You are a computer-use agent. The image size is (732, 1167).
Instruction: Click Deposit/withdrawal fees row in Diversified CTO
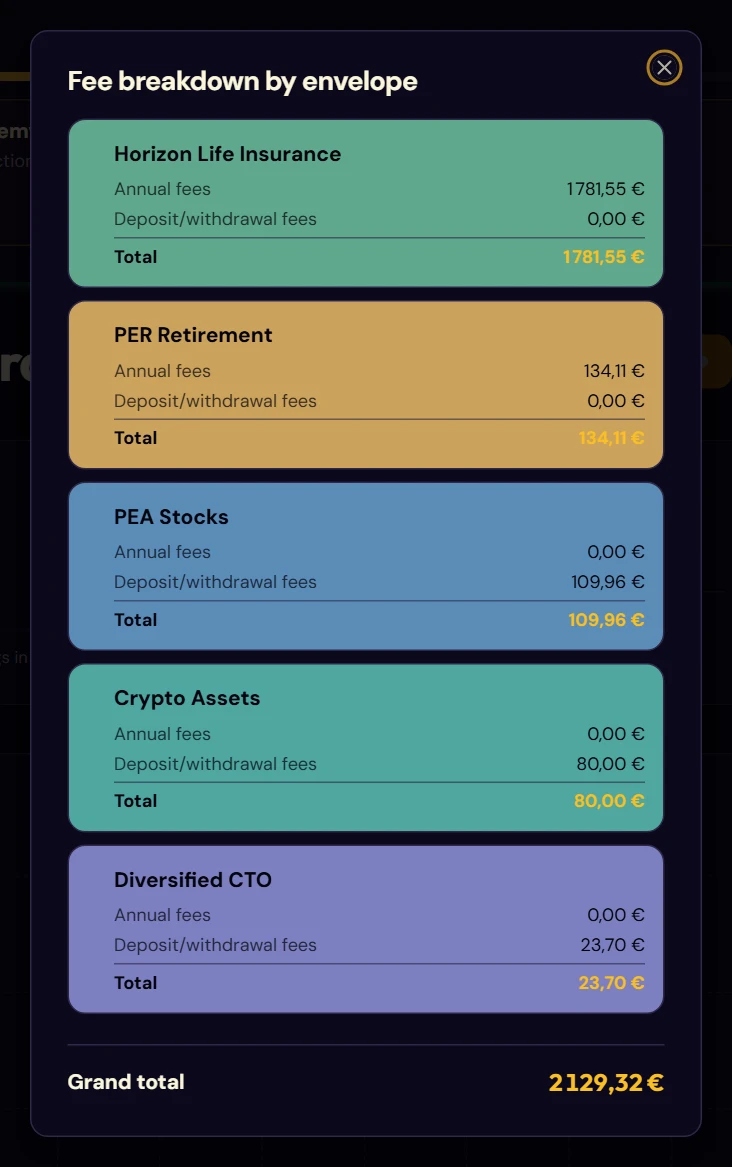pyautogui.click(x=379, y=944)
